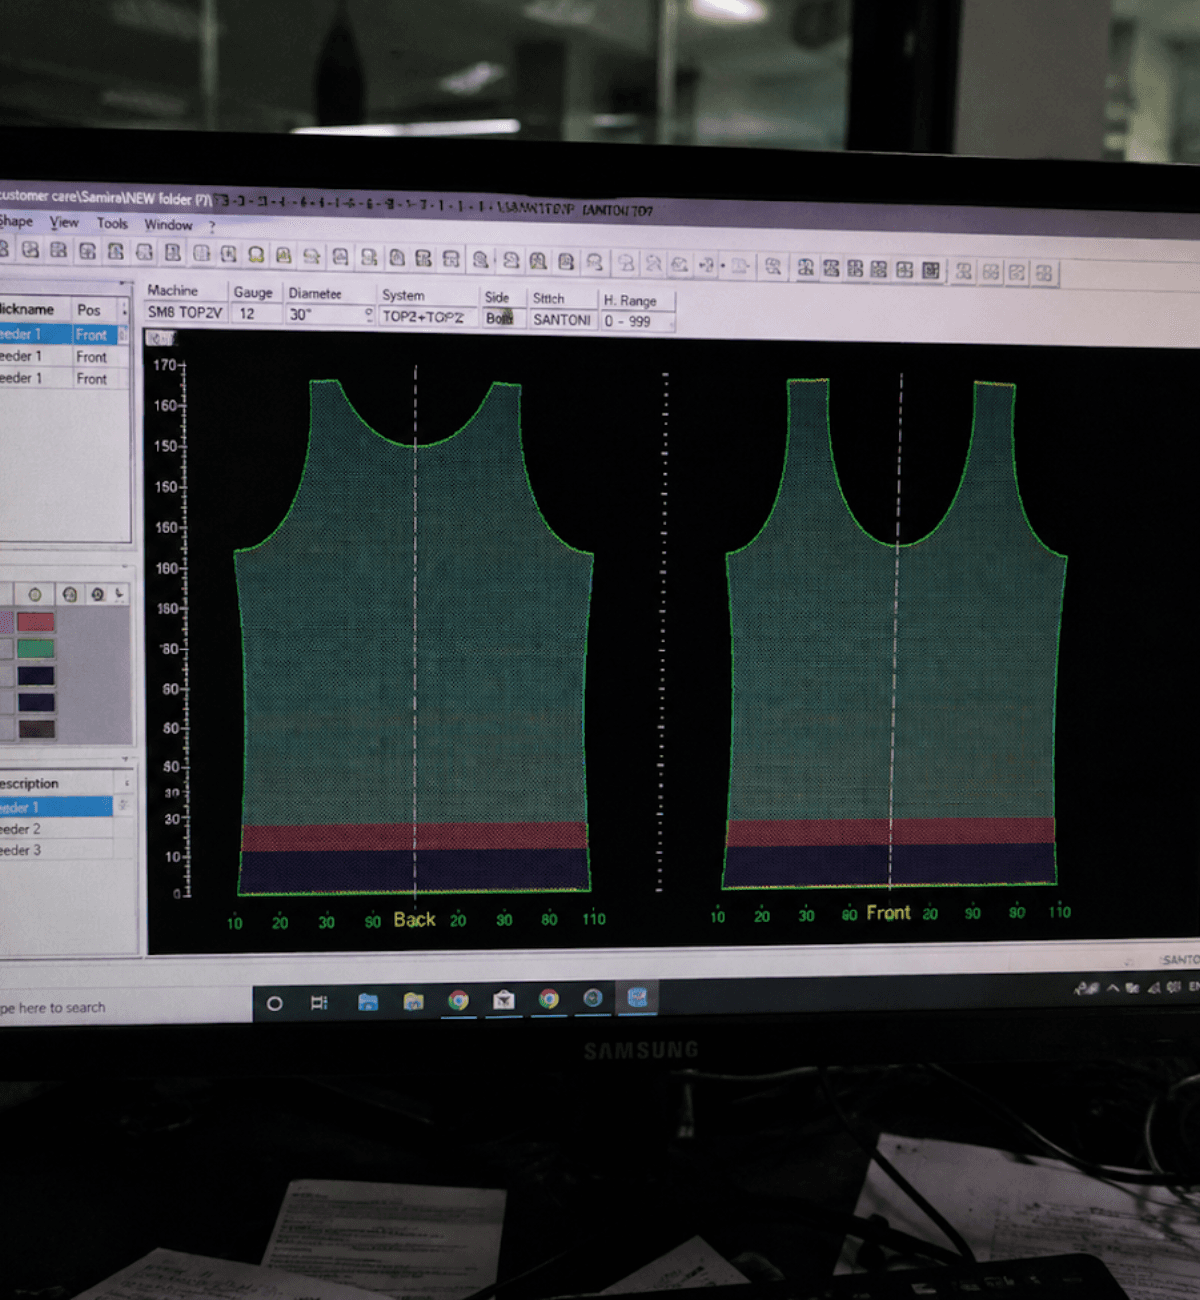Select Feeder 2 in the Description list

(56, 829)
